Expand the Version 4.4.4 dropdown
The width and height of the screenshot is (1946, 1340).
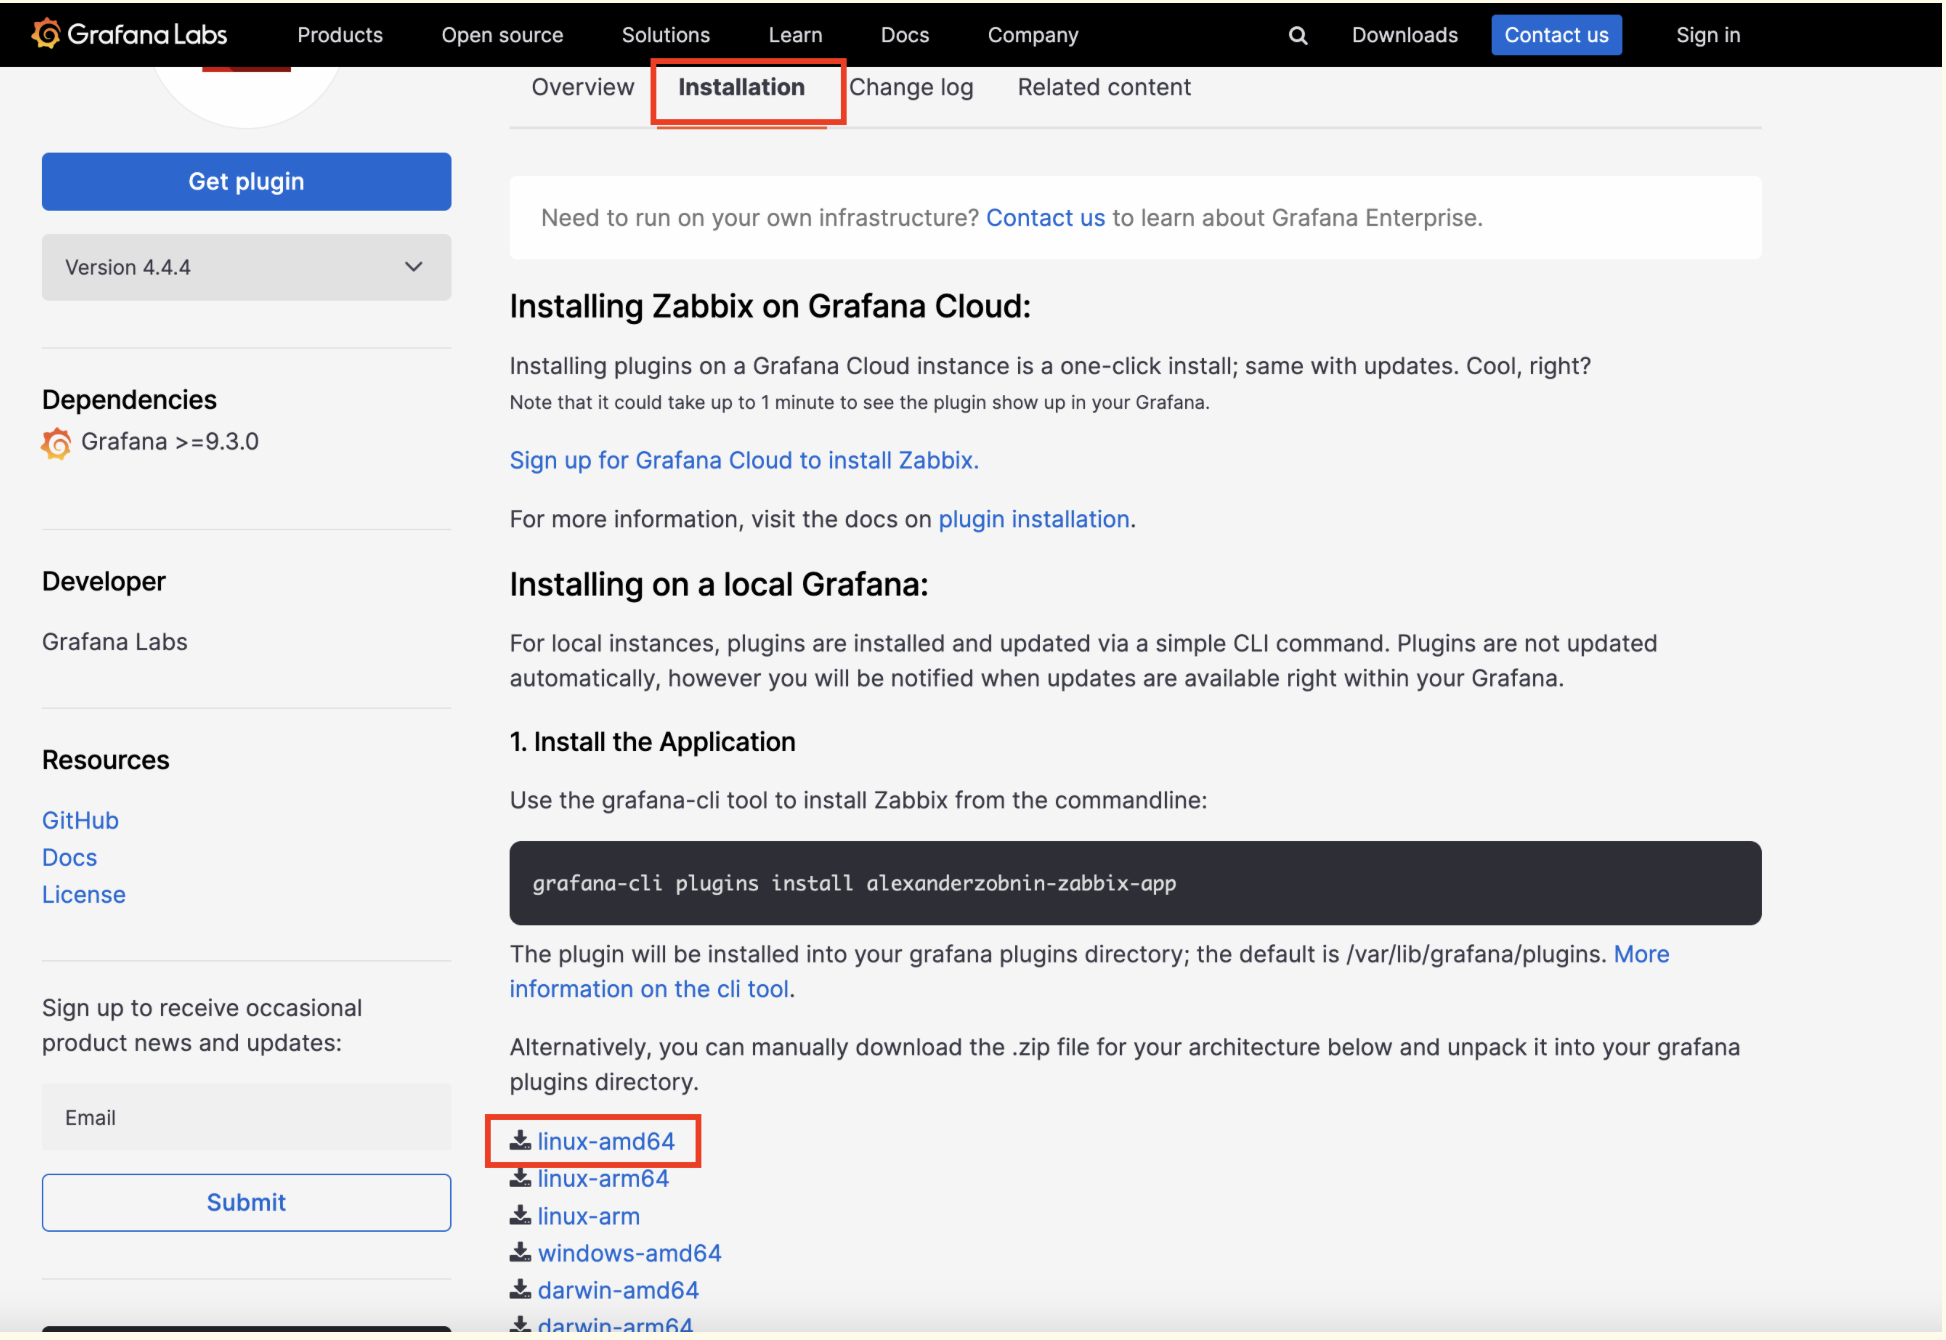click(x=246, y=267)
